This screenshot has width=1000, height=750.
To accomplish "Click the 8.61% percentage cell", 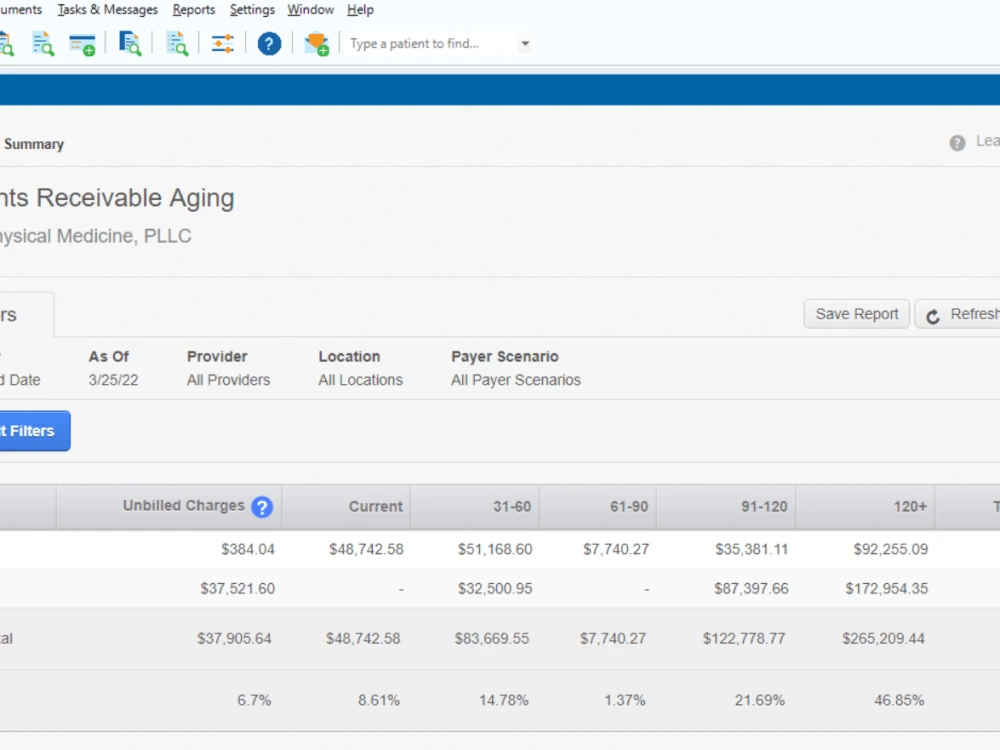I will (379, 700).
